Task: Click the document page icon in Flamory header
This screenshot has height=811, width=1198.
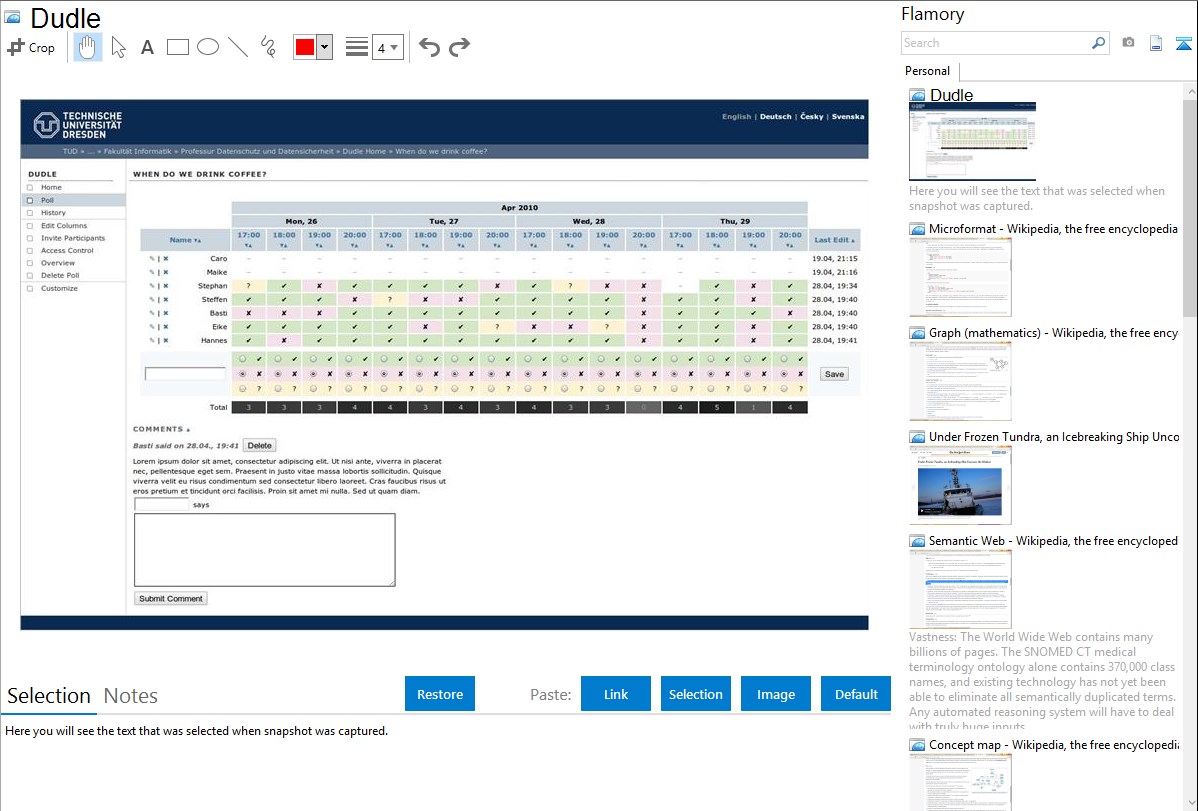Action: pyautogui.click(x=1156, y=43)
